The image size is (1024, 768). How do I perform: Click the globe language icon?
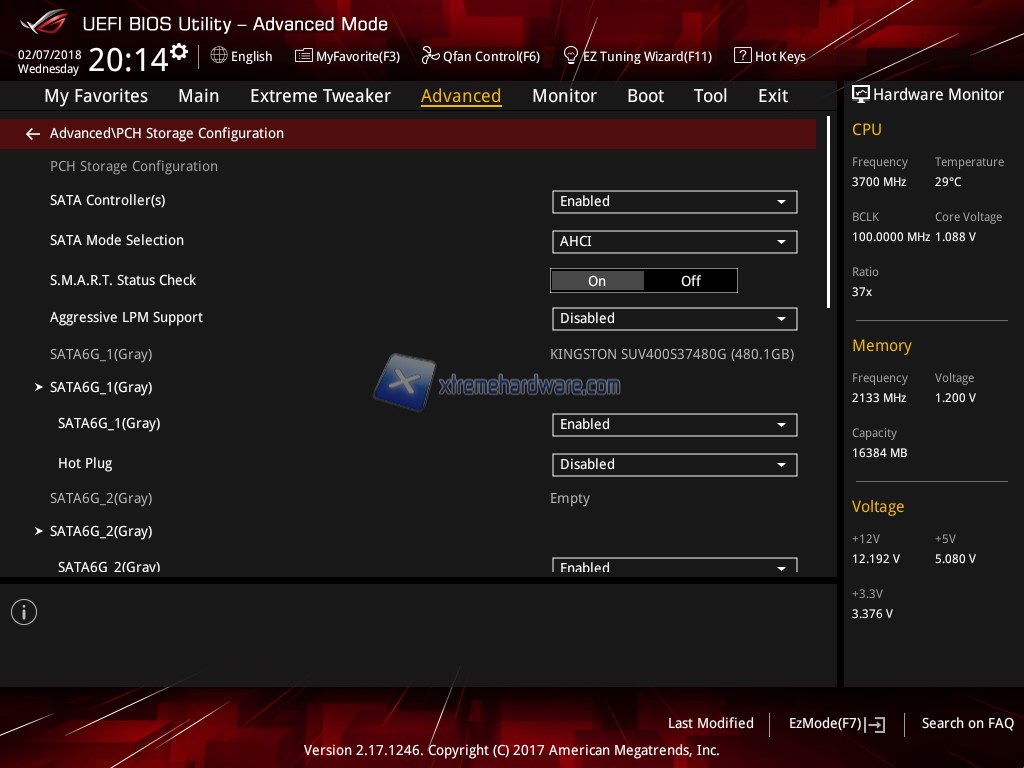coord(219,56)
